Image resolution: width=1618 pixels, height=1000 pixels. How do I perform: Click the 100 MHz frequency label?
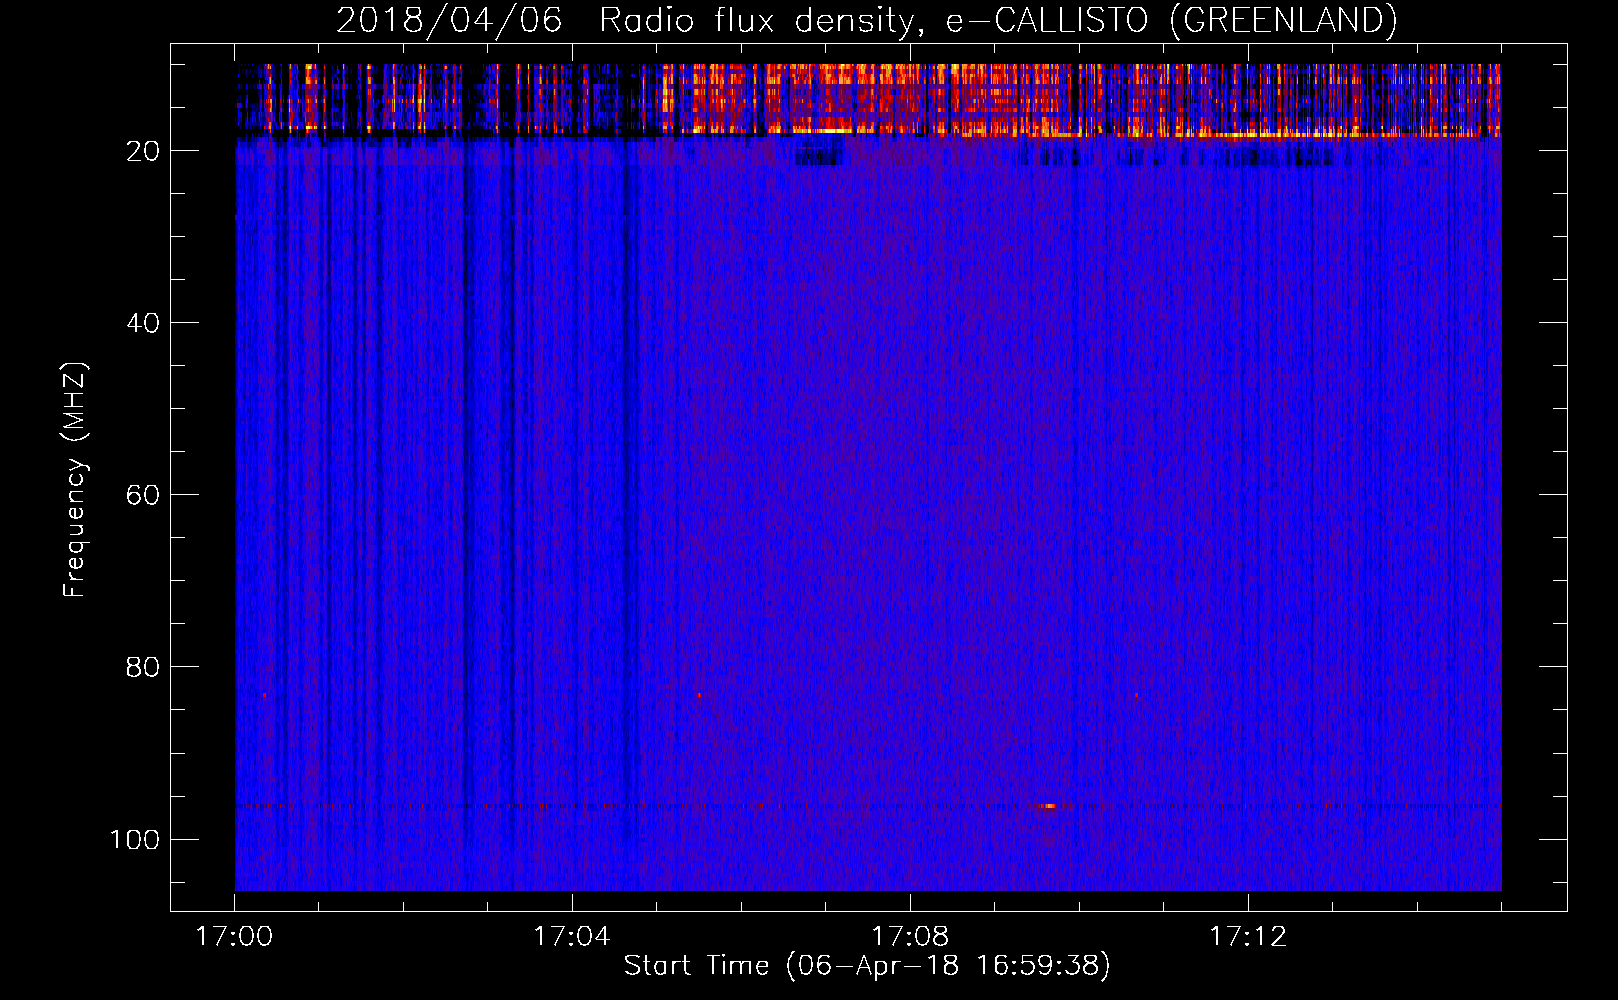[x=135, y=839]
